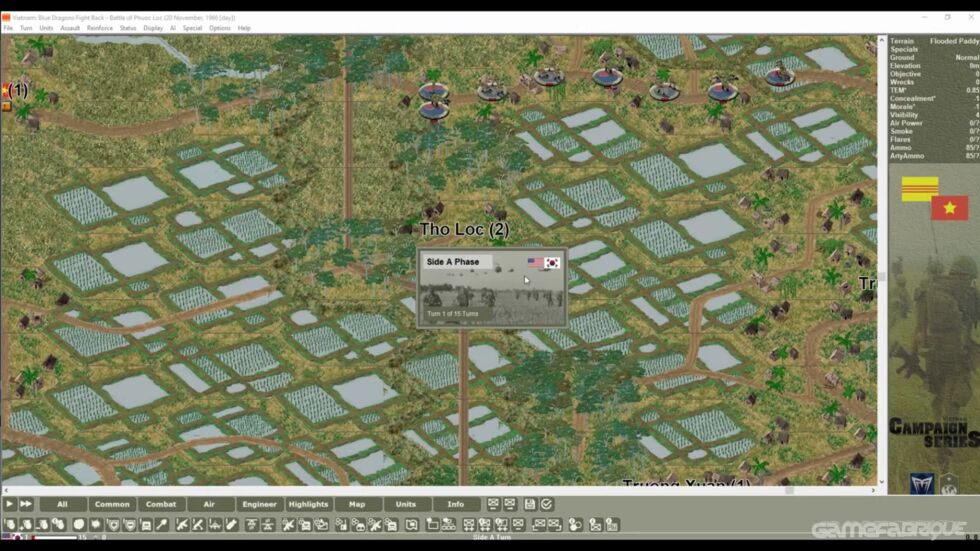The height and width of the screenshot is (551, 980).
Task: Click the US flag in the phase popup
Action: click(536, 262)
